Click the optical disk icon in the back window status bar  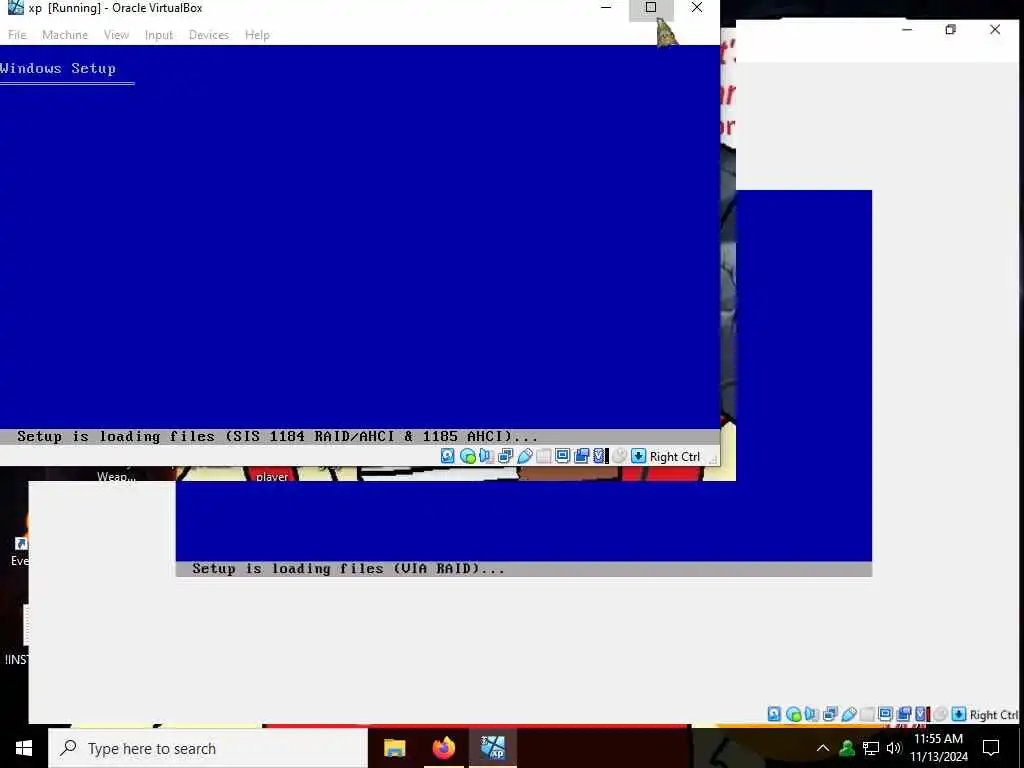coord(793,714)
